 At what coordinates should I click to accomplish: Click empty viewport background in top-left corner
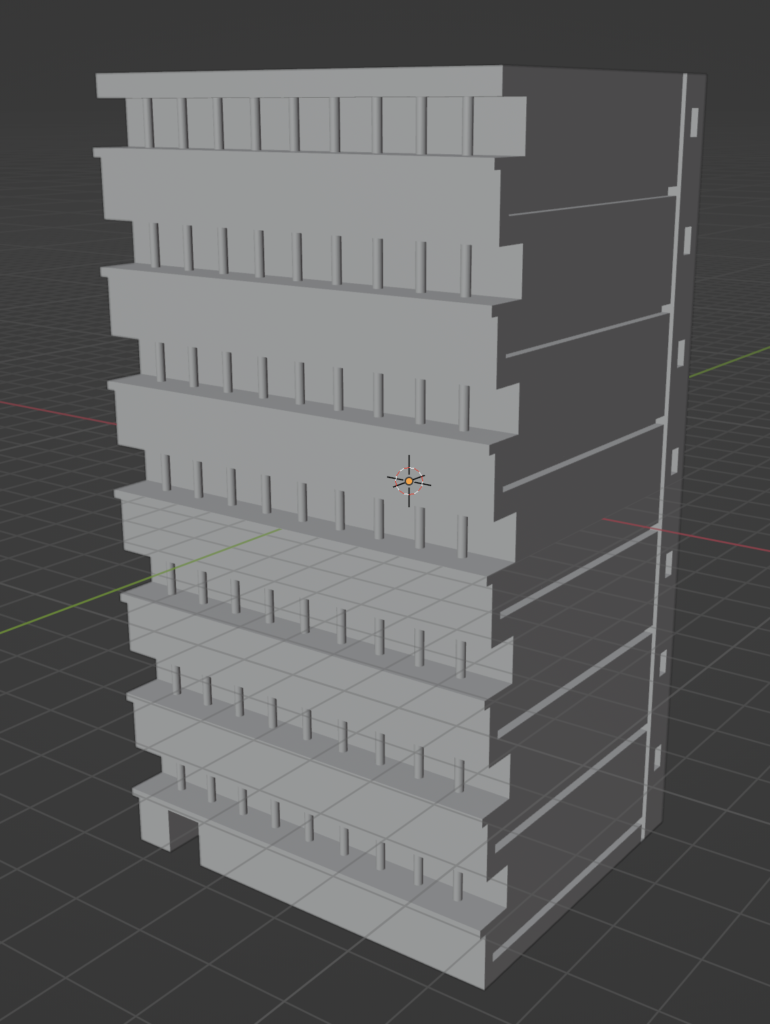pos(40,40)
